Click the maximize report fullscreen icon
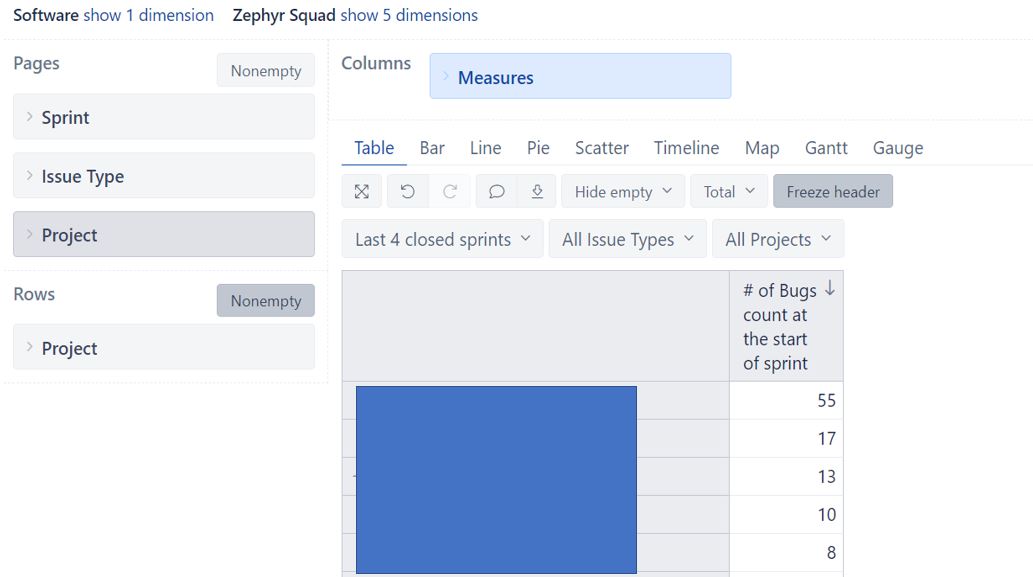The height and width of the screenshot is (577, 1033). click(362, 192)
